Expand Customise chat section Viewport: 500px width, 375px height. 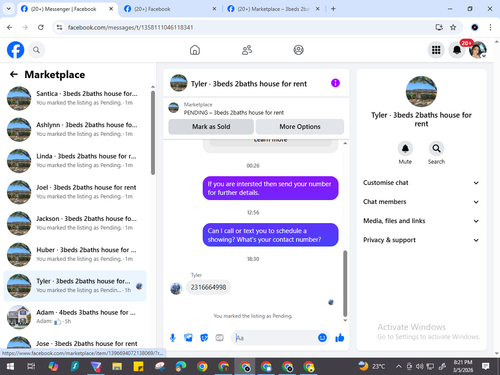tap(421, 183)
